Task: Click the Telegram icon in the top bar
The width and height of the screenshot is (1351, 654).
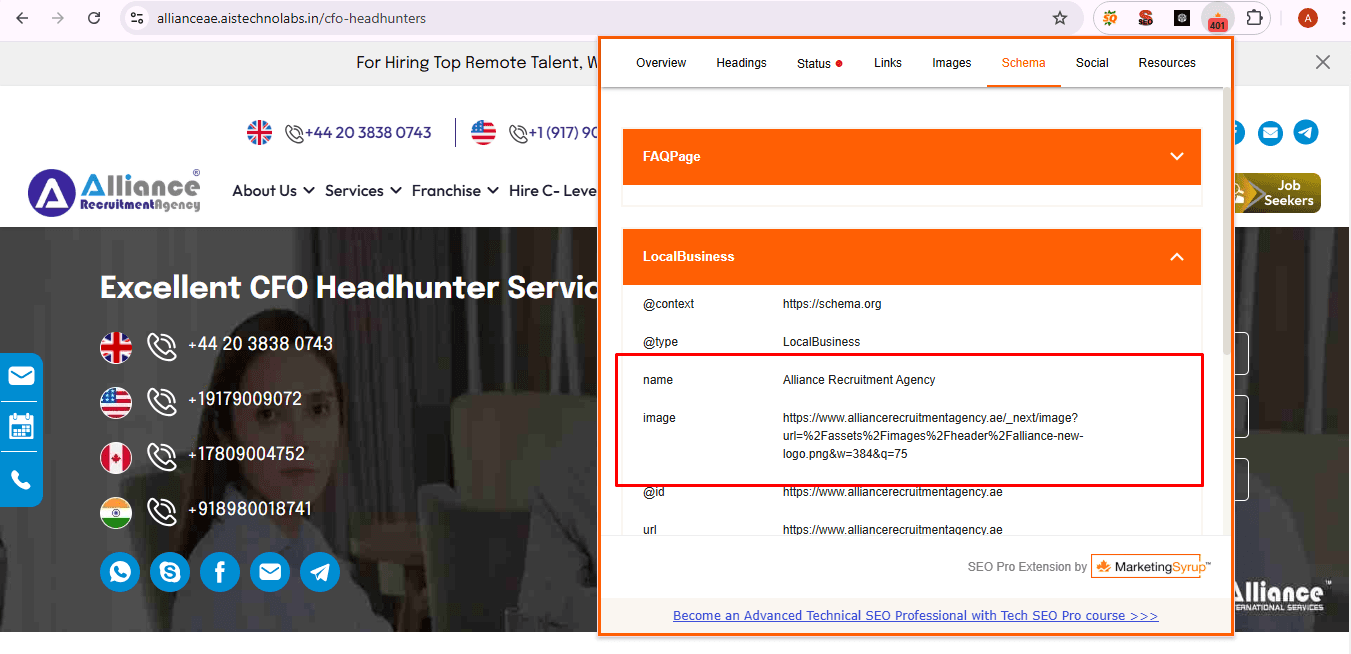Action: point(1305,132)
